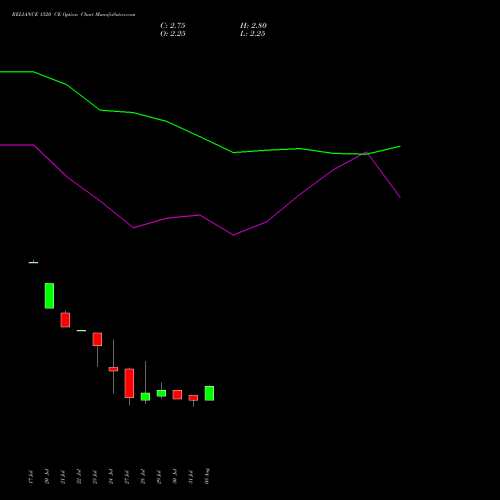500x500 pixels.
Task: Click the chart title starting with RELIANCE 1520
Action: 74,15
